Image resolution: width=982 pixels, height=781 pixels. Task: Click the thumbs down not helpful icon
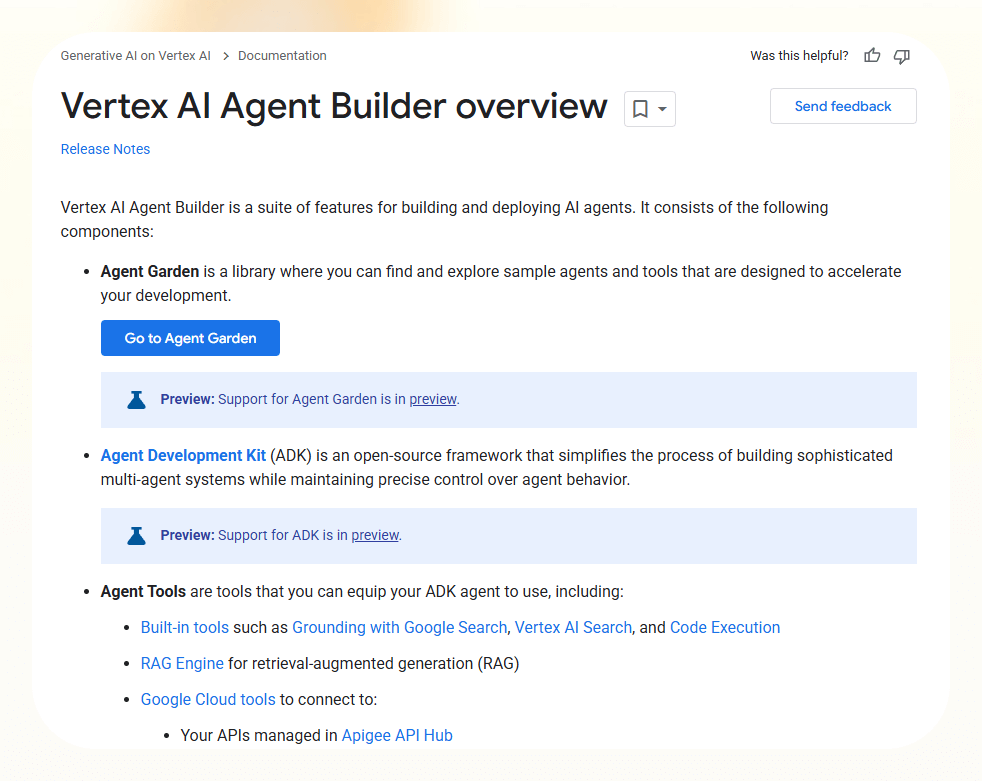click(902, 56)
